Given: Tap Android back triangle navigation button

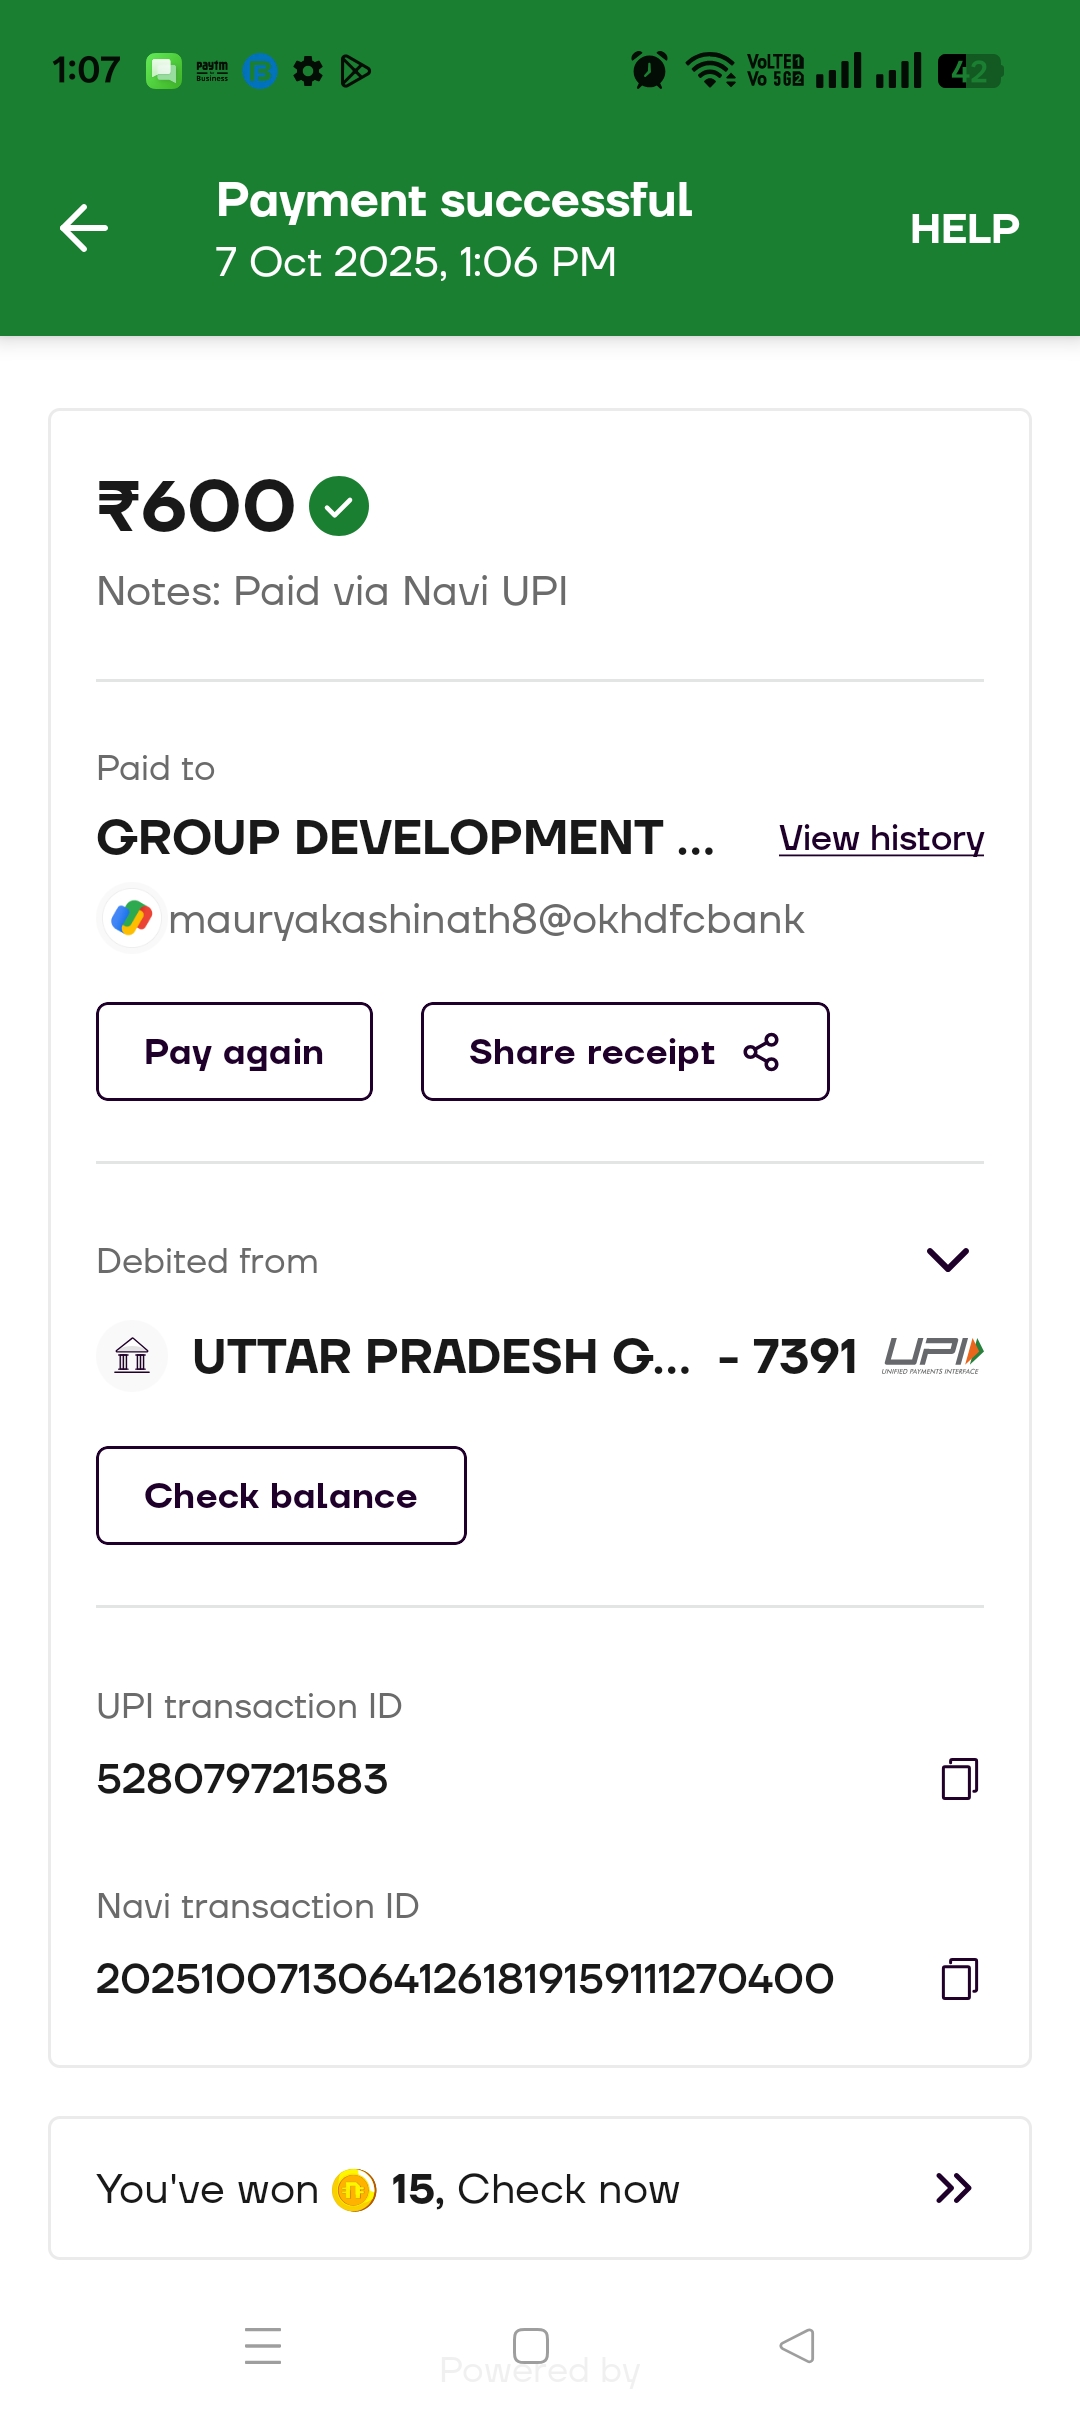Looking at the screenshot, I should click(797, 2345).
